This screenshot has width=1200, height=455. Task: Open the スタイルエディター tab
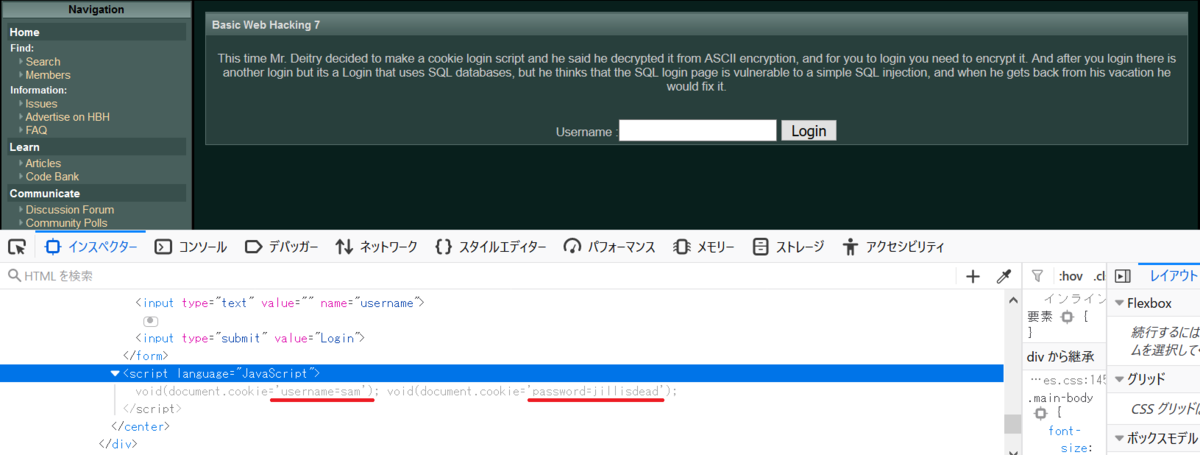pyautogui.click(x=491, y=246)
